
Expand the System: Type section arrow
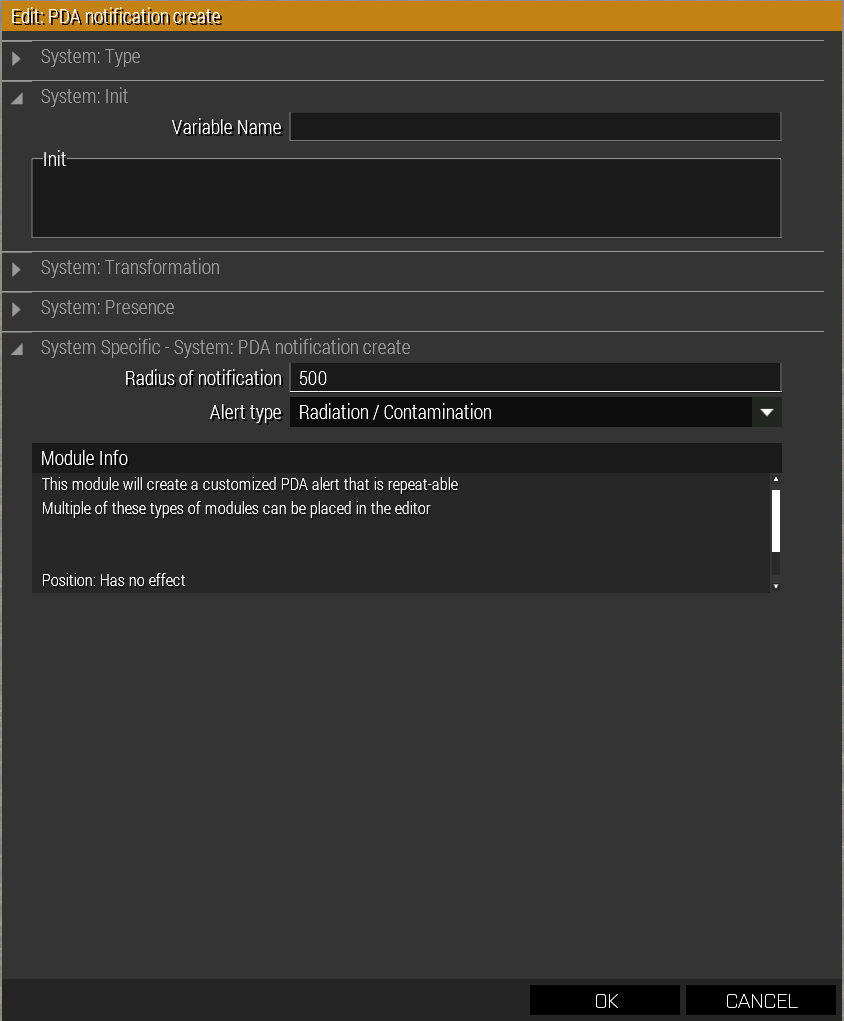16,59
